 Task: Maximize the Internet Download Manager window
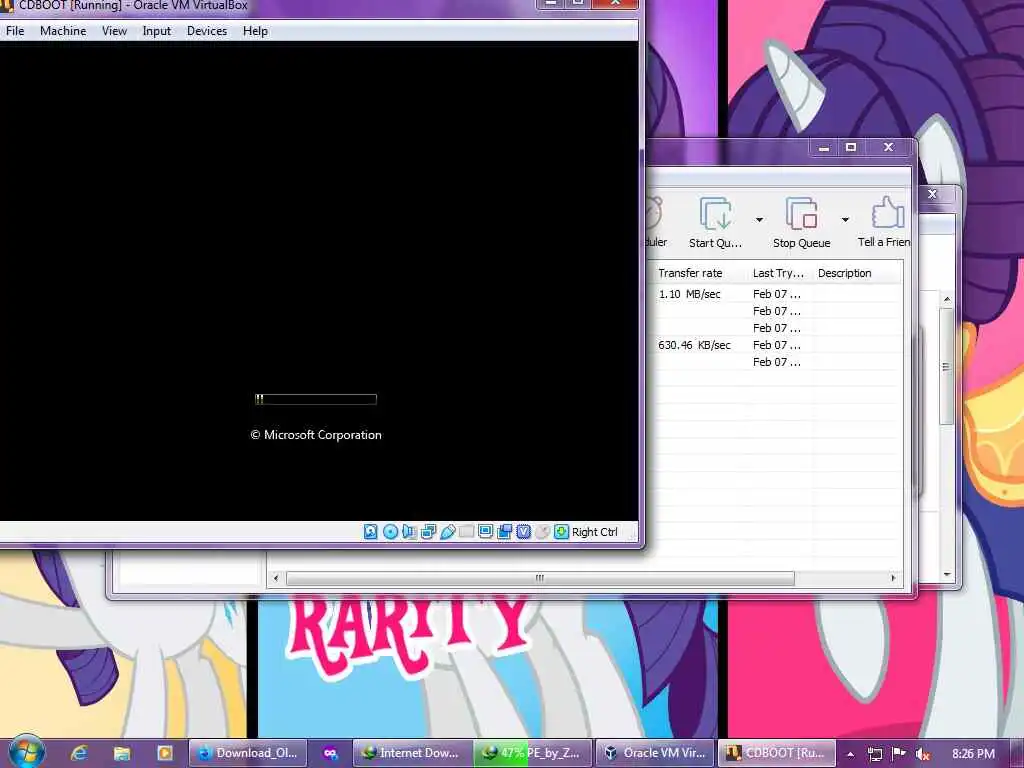pyautogui.click(x=850, y=147)
